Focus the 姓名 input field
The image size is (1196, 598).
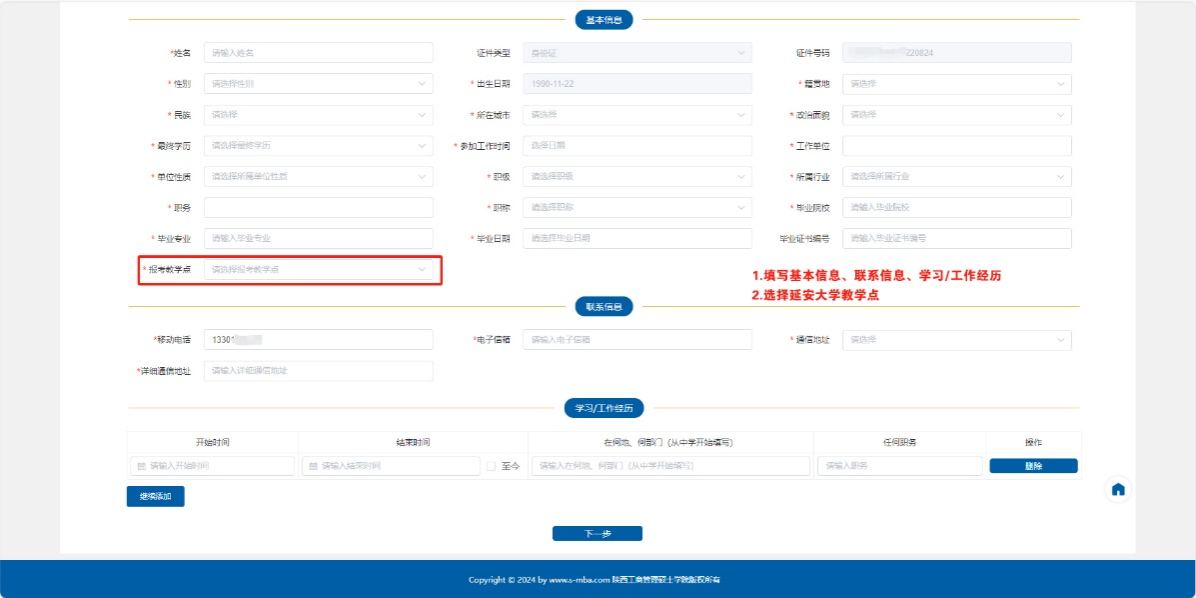click(x=318, y=53)
